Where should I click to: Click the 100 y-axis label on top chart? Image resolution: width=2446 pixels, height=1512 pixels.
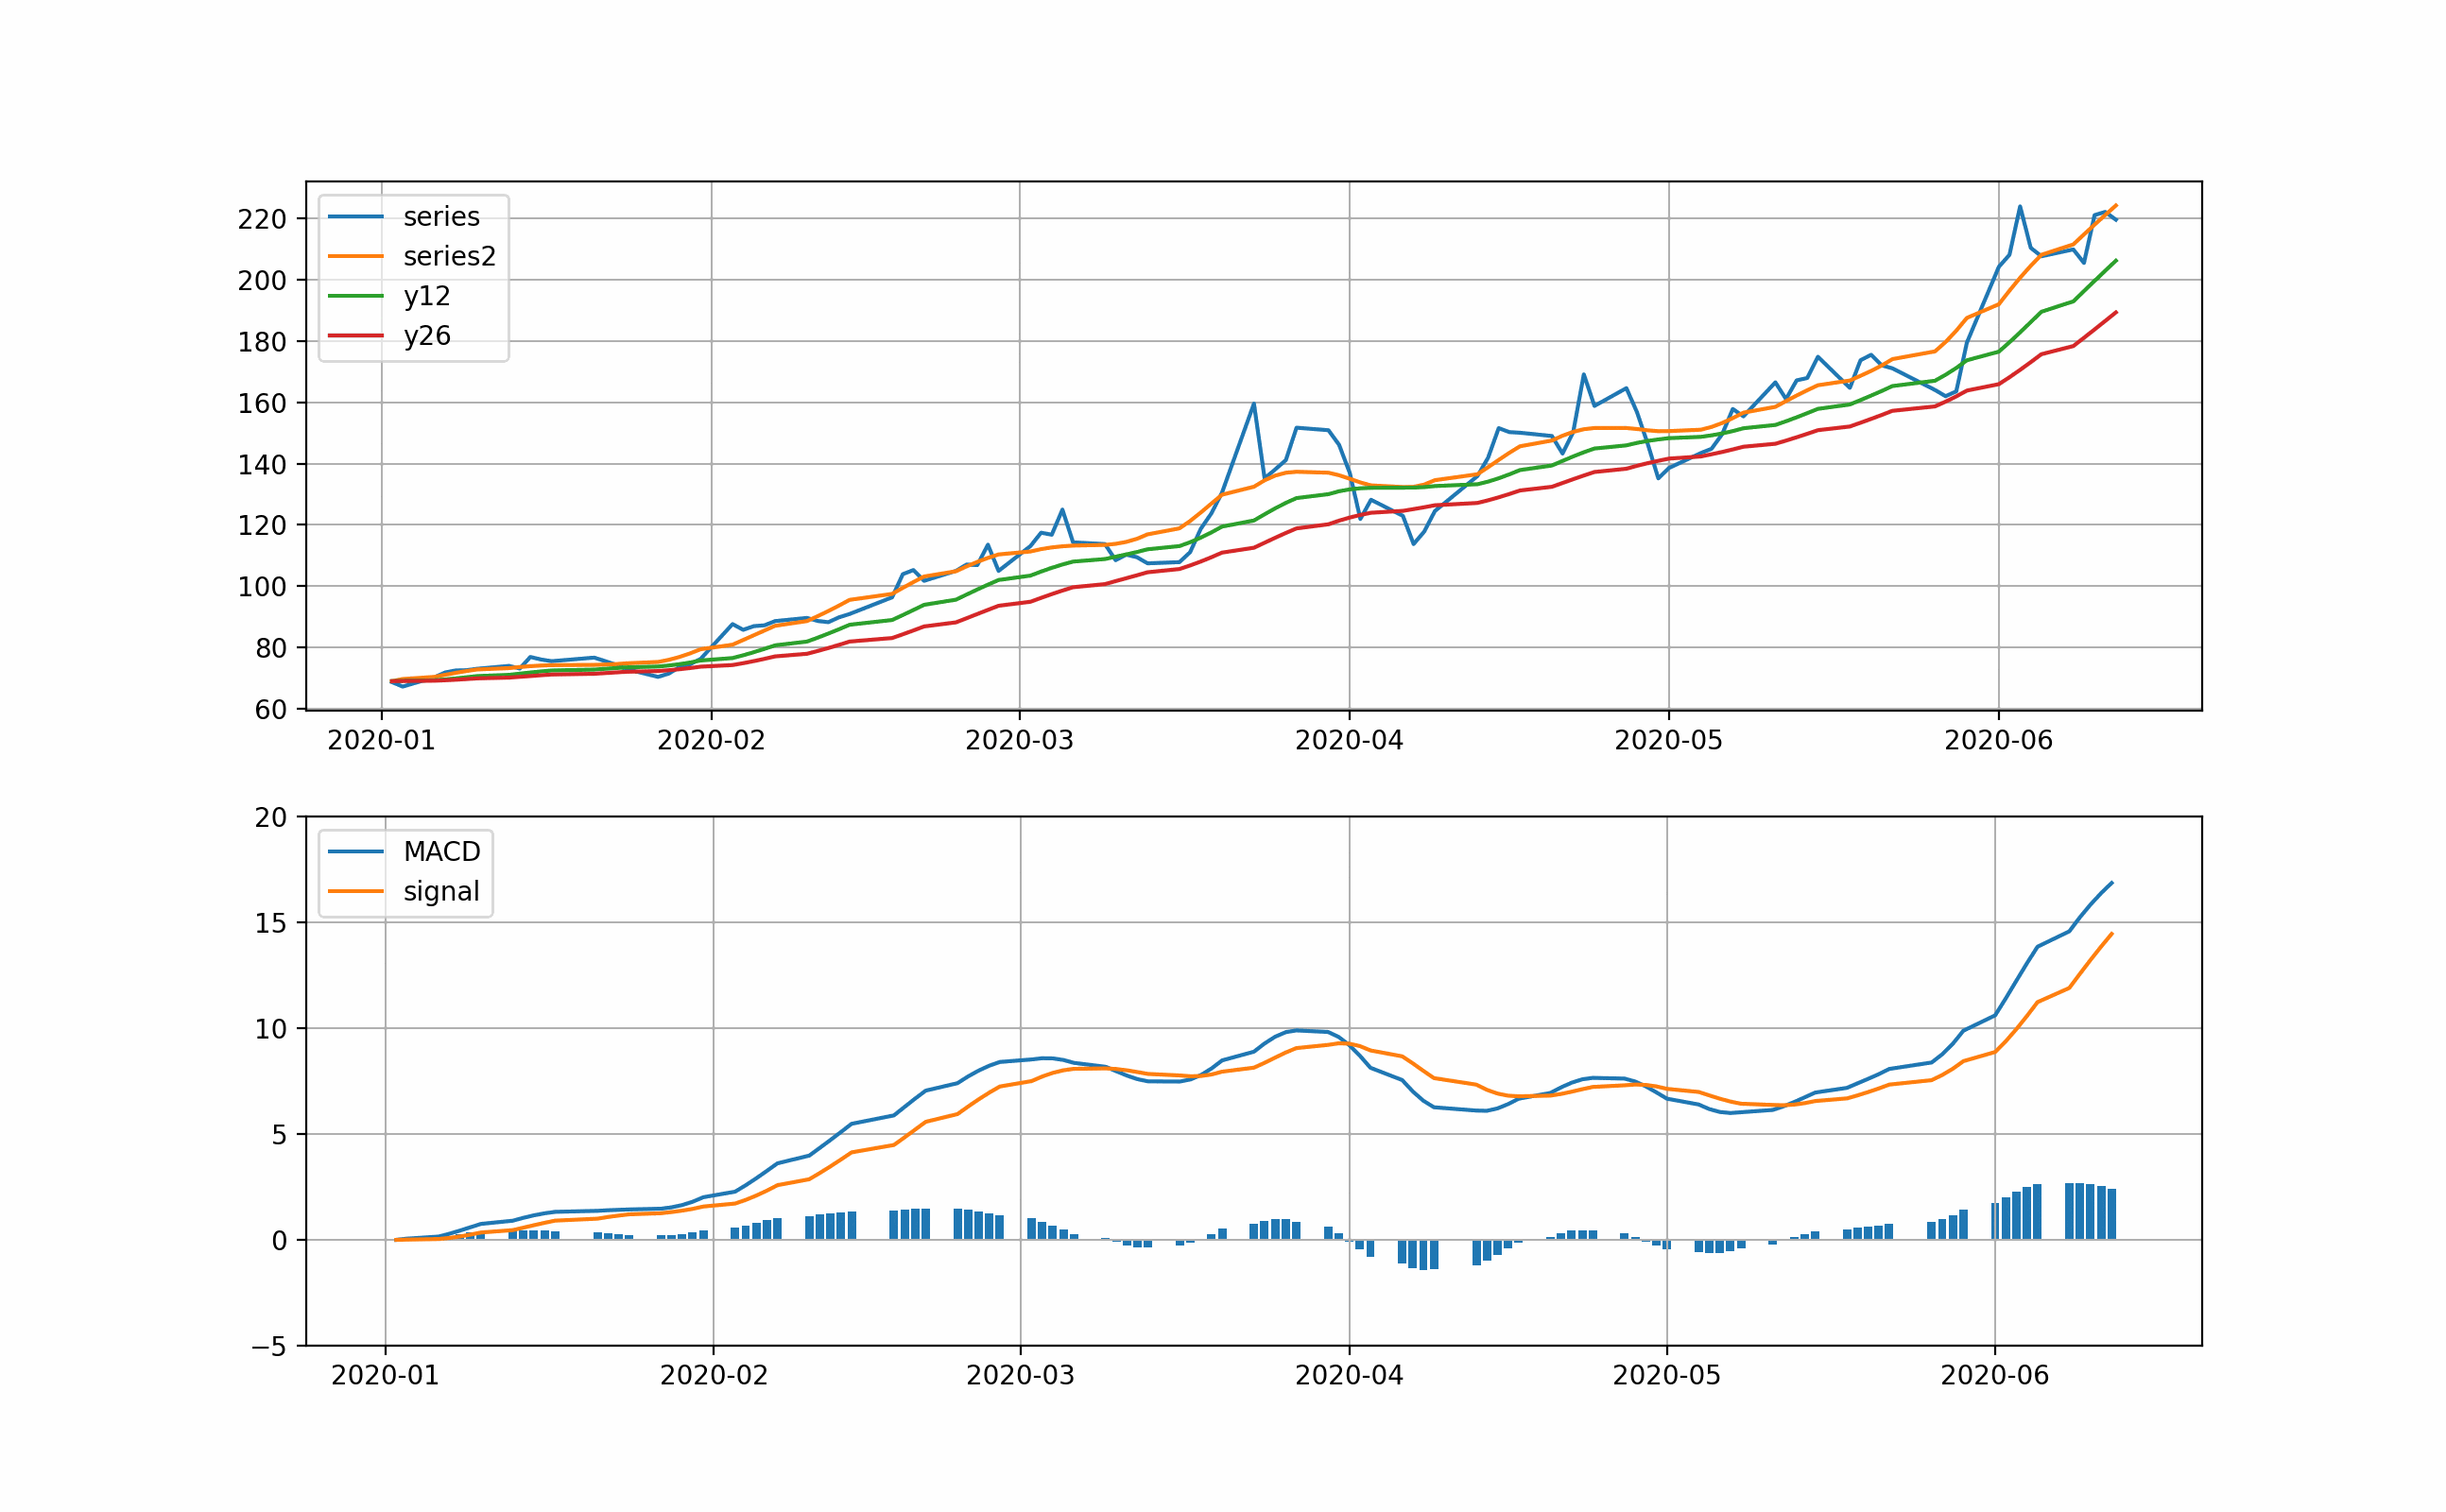pyautogui.click(x=262, y=587)
